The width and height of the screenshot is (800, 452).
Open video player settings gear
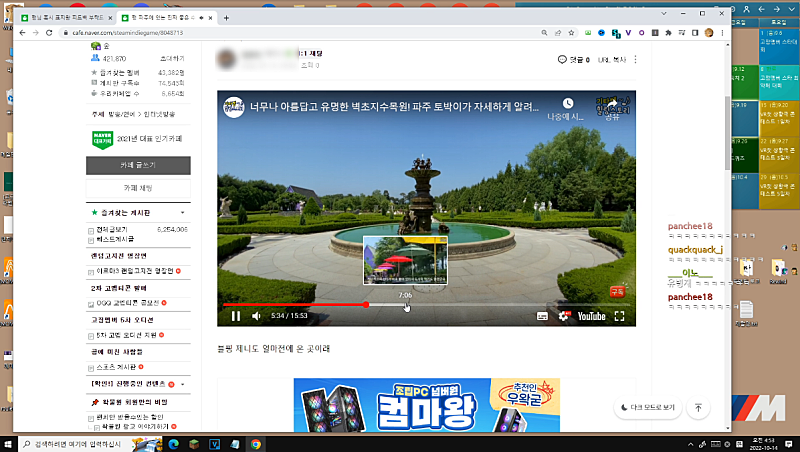click(x=564, y=316)
